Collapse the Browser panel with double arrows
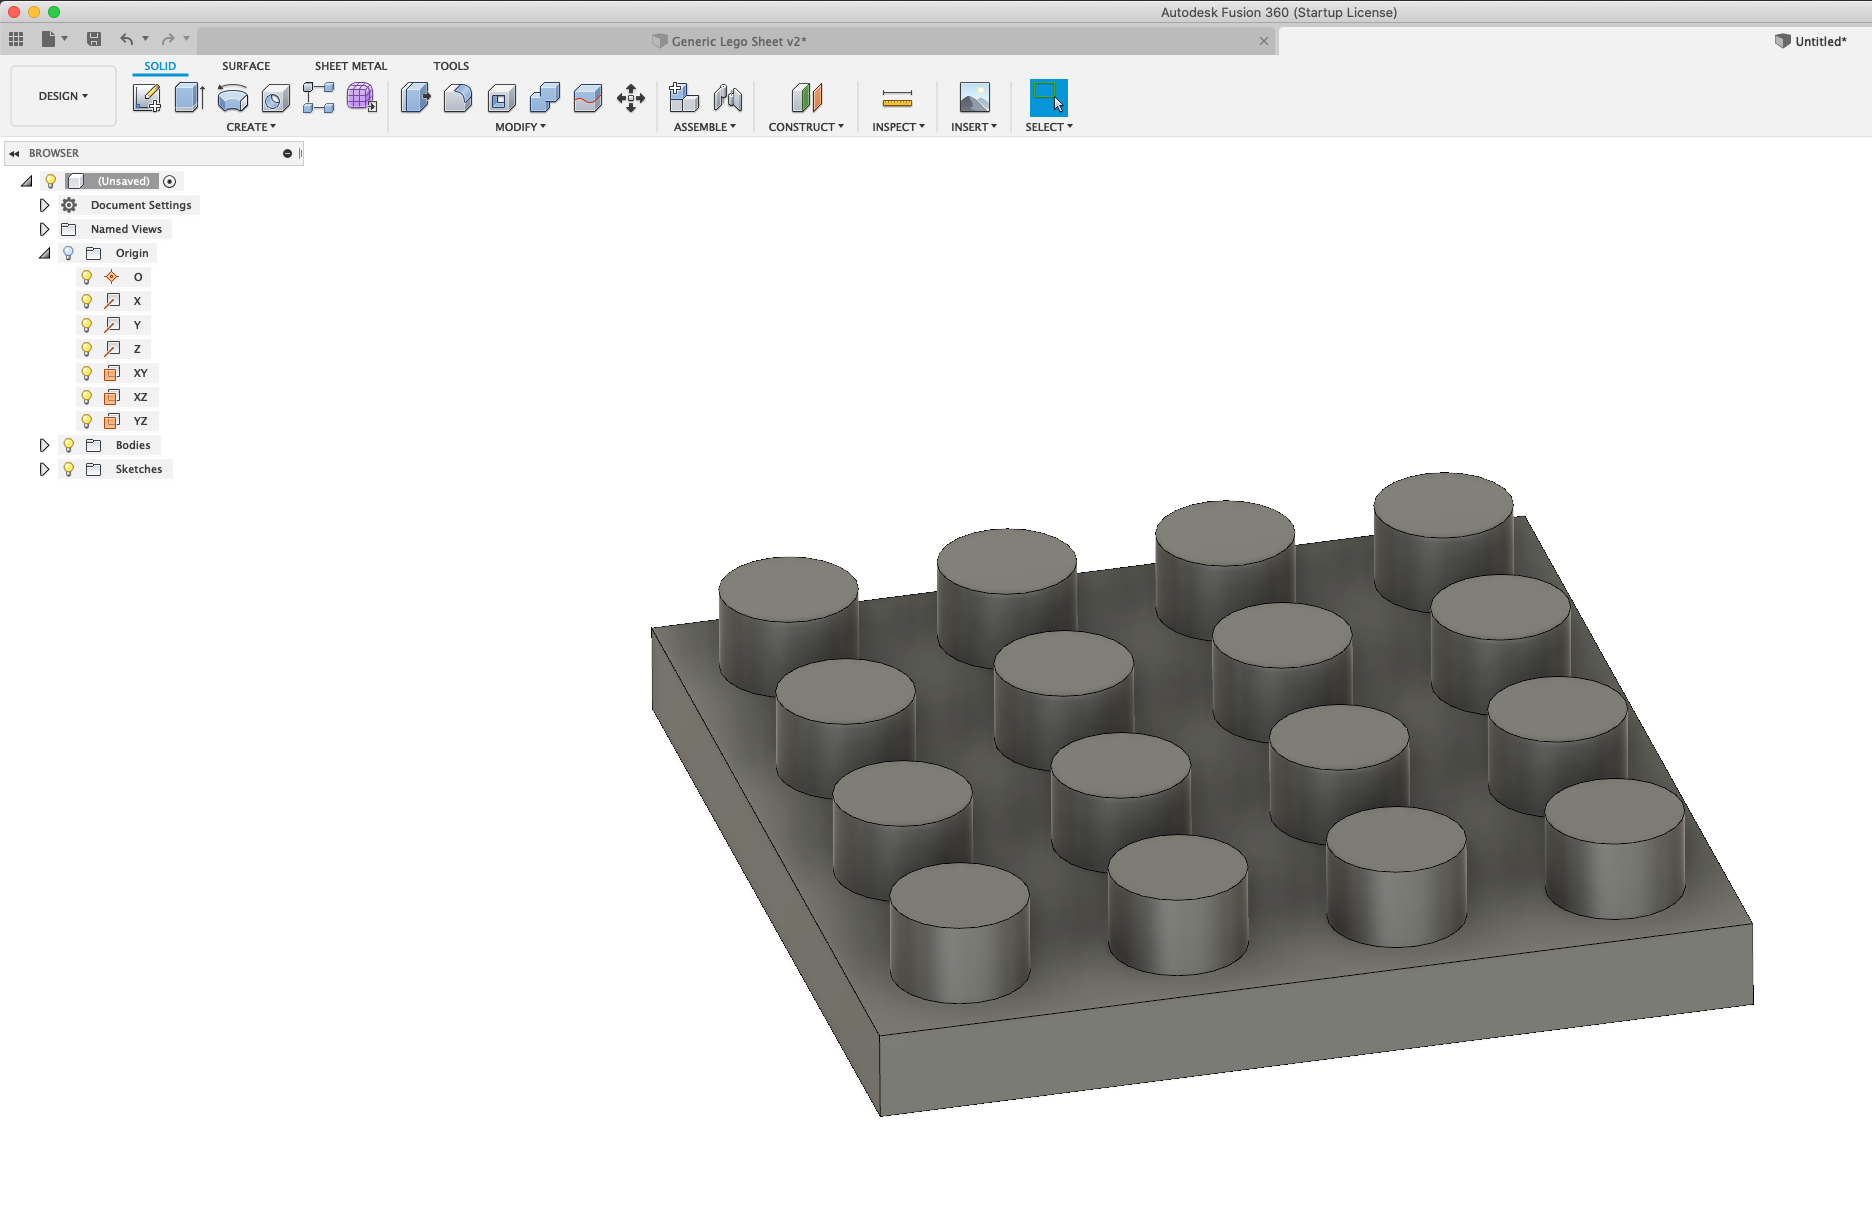The image size is (1872, 1221). pyautogui.click(x=14, y=153)
